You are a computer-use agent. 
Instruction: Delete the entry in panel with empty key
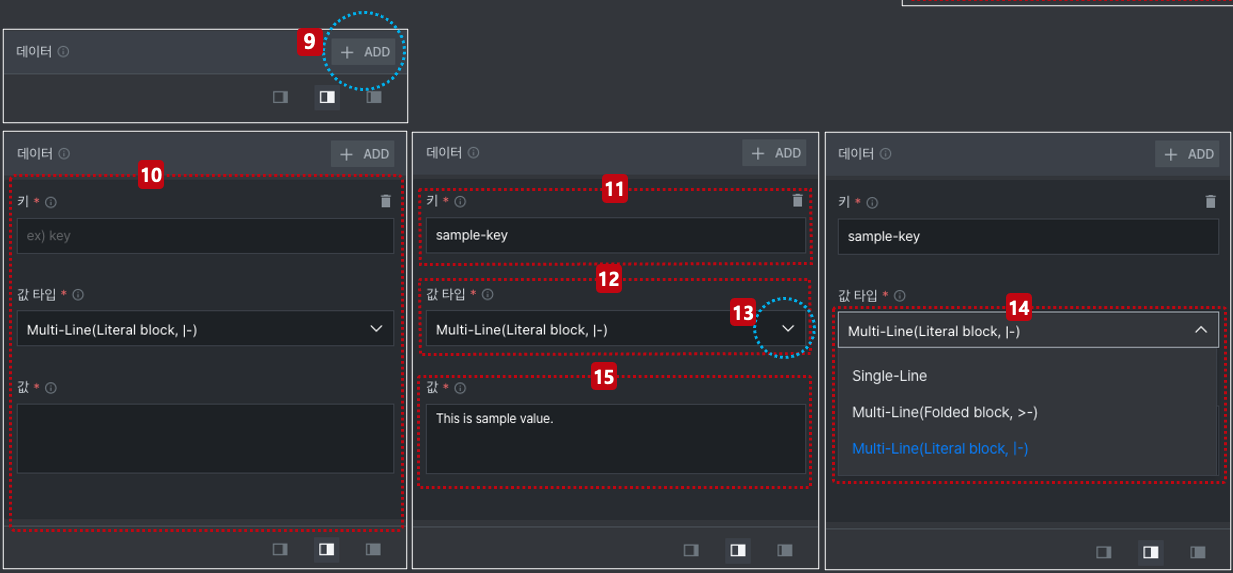(386, 201)
